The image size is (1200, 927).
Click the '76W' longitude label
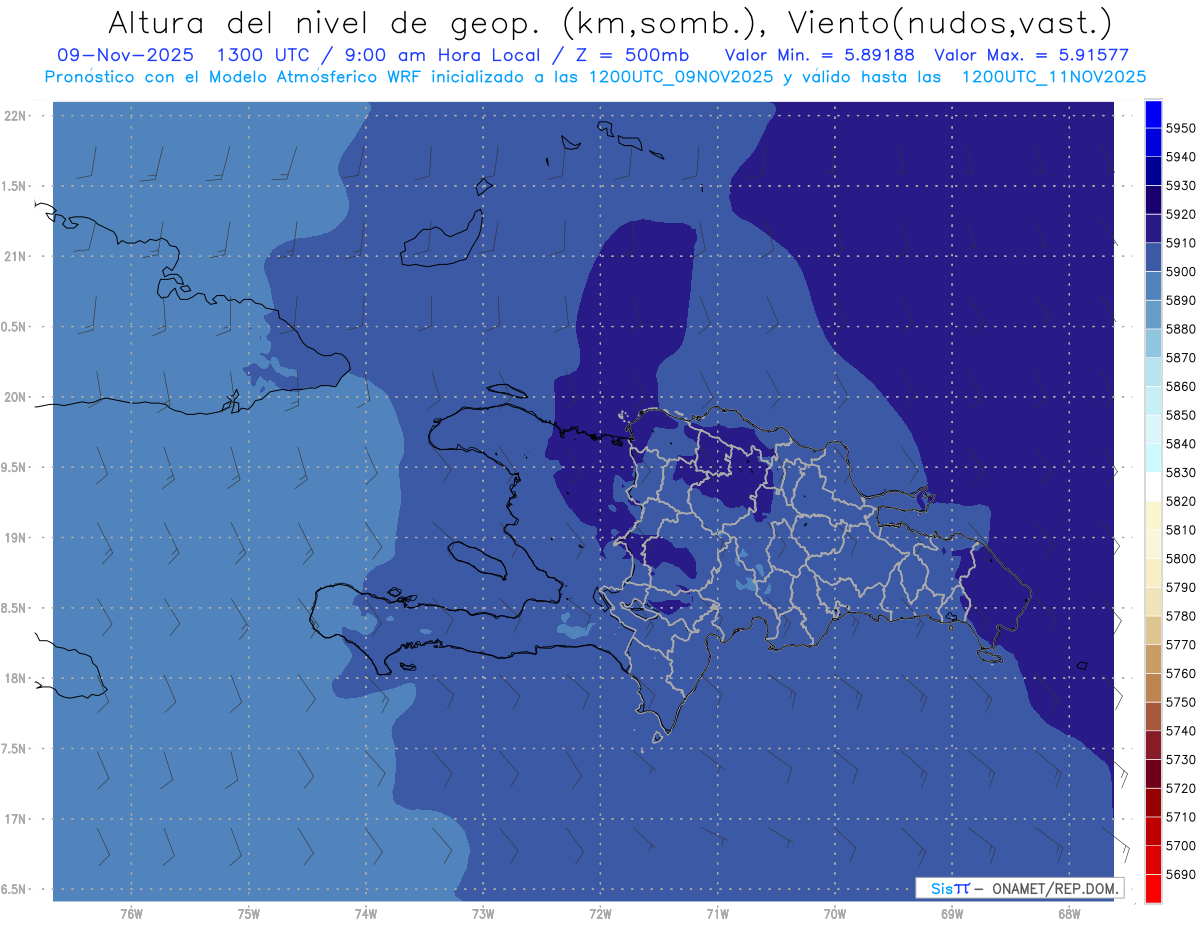tap(131, 914)
